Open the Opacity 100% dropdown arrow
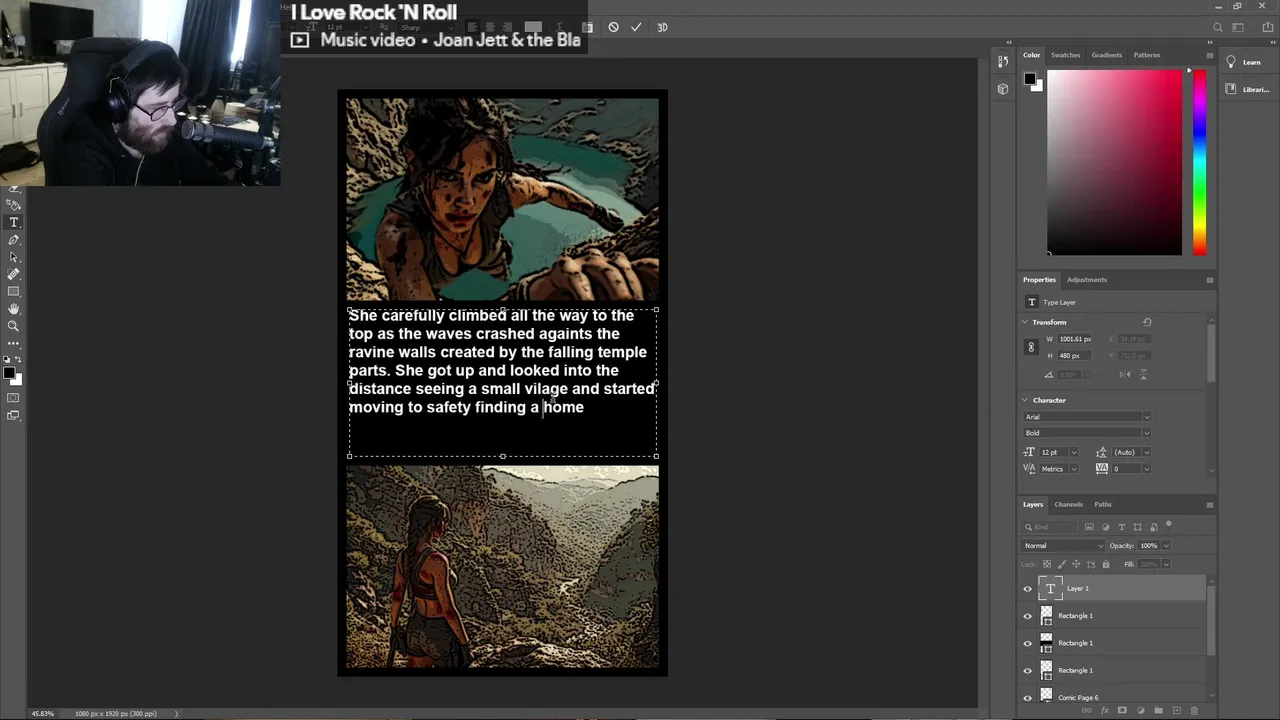The image size is (1280, 720). pyautogui.click(x=1166, y=546)
